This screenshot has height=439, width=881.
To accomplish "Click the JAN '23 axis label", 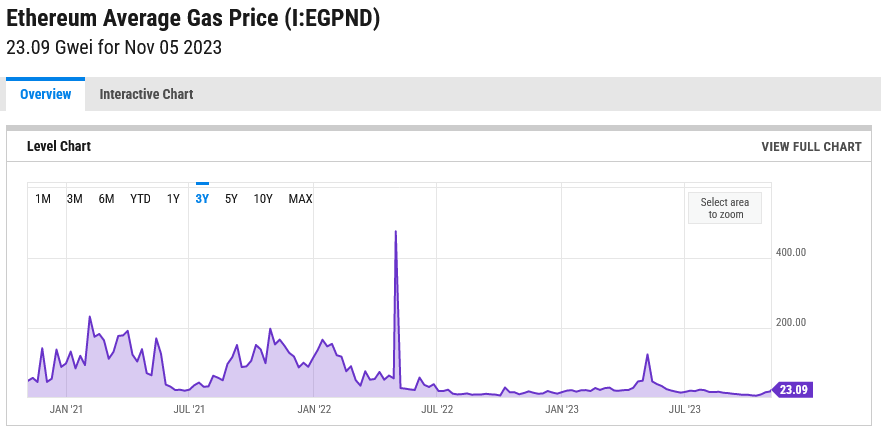I will pyautogui.click(x=561, y=409).
